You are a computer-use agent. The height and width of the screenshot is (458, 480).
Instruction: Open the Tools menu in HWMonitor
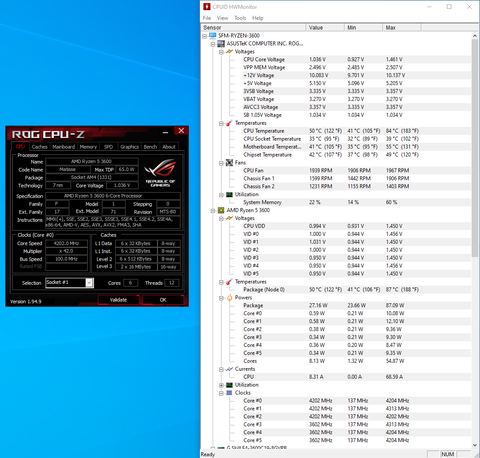pyautogui.click(x=240, y=18)
